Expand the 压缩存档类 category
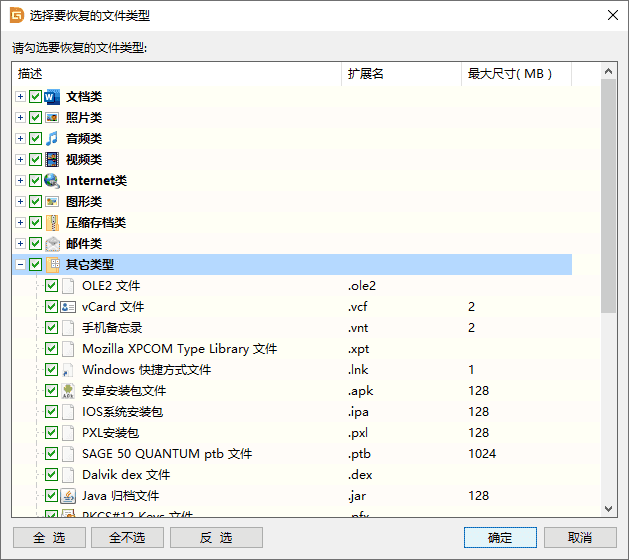 pyautogui.click(x=20, y=223)
